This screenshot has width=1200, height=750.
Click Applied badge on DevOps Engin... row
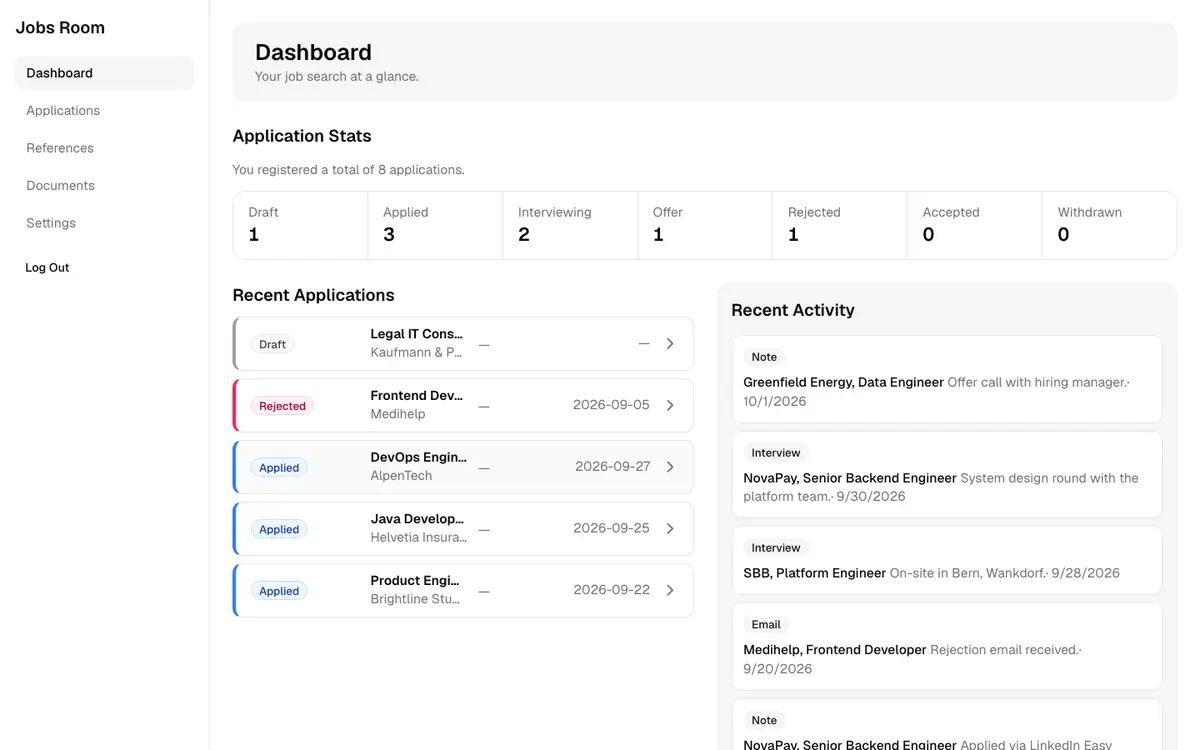point(279,468)
